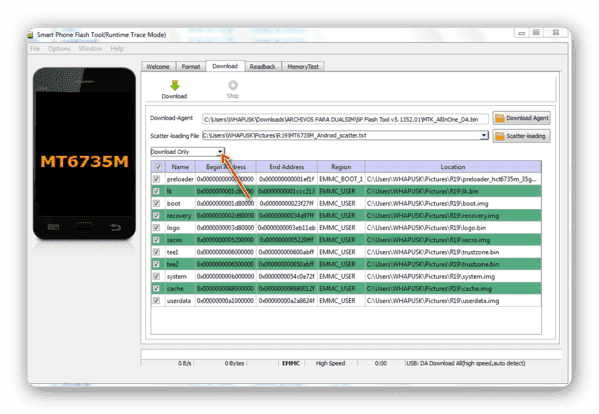Click the userdata row name cell
599x414 pixels.
[x=180, y=301]
